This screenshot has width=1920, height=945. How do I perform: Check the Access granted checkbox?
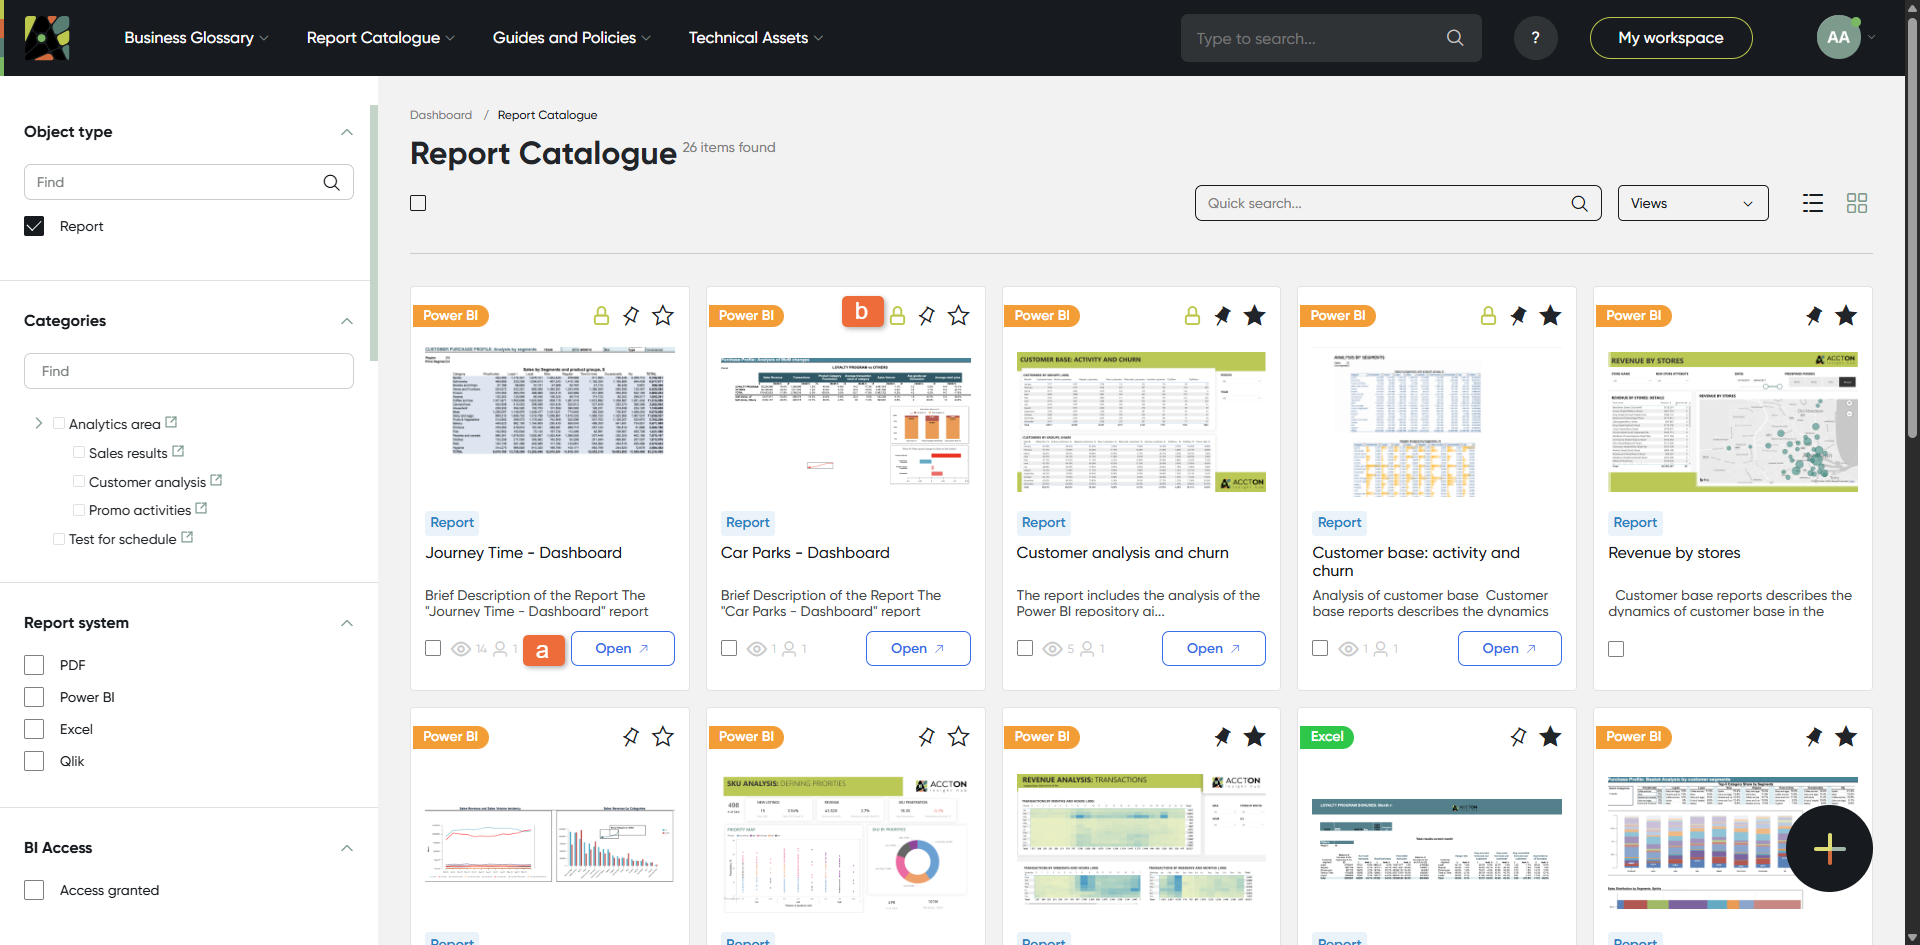pos(34,890)
